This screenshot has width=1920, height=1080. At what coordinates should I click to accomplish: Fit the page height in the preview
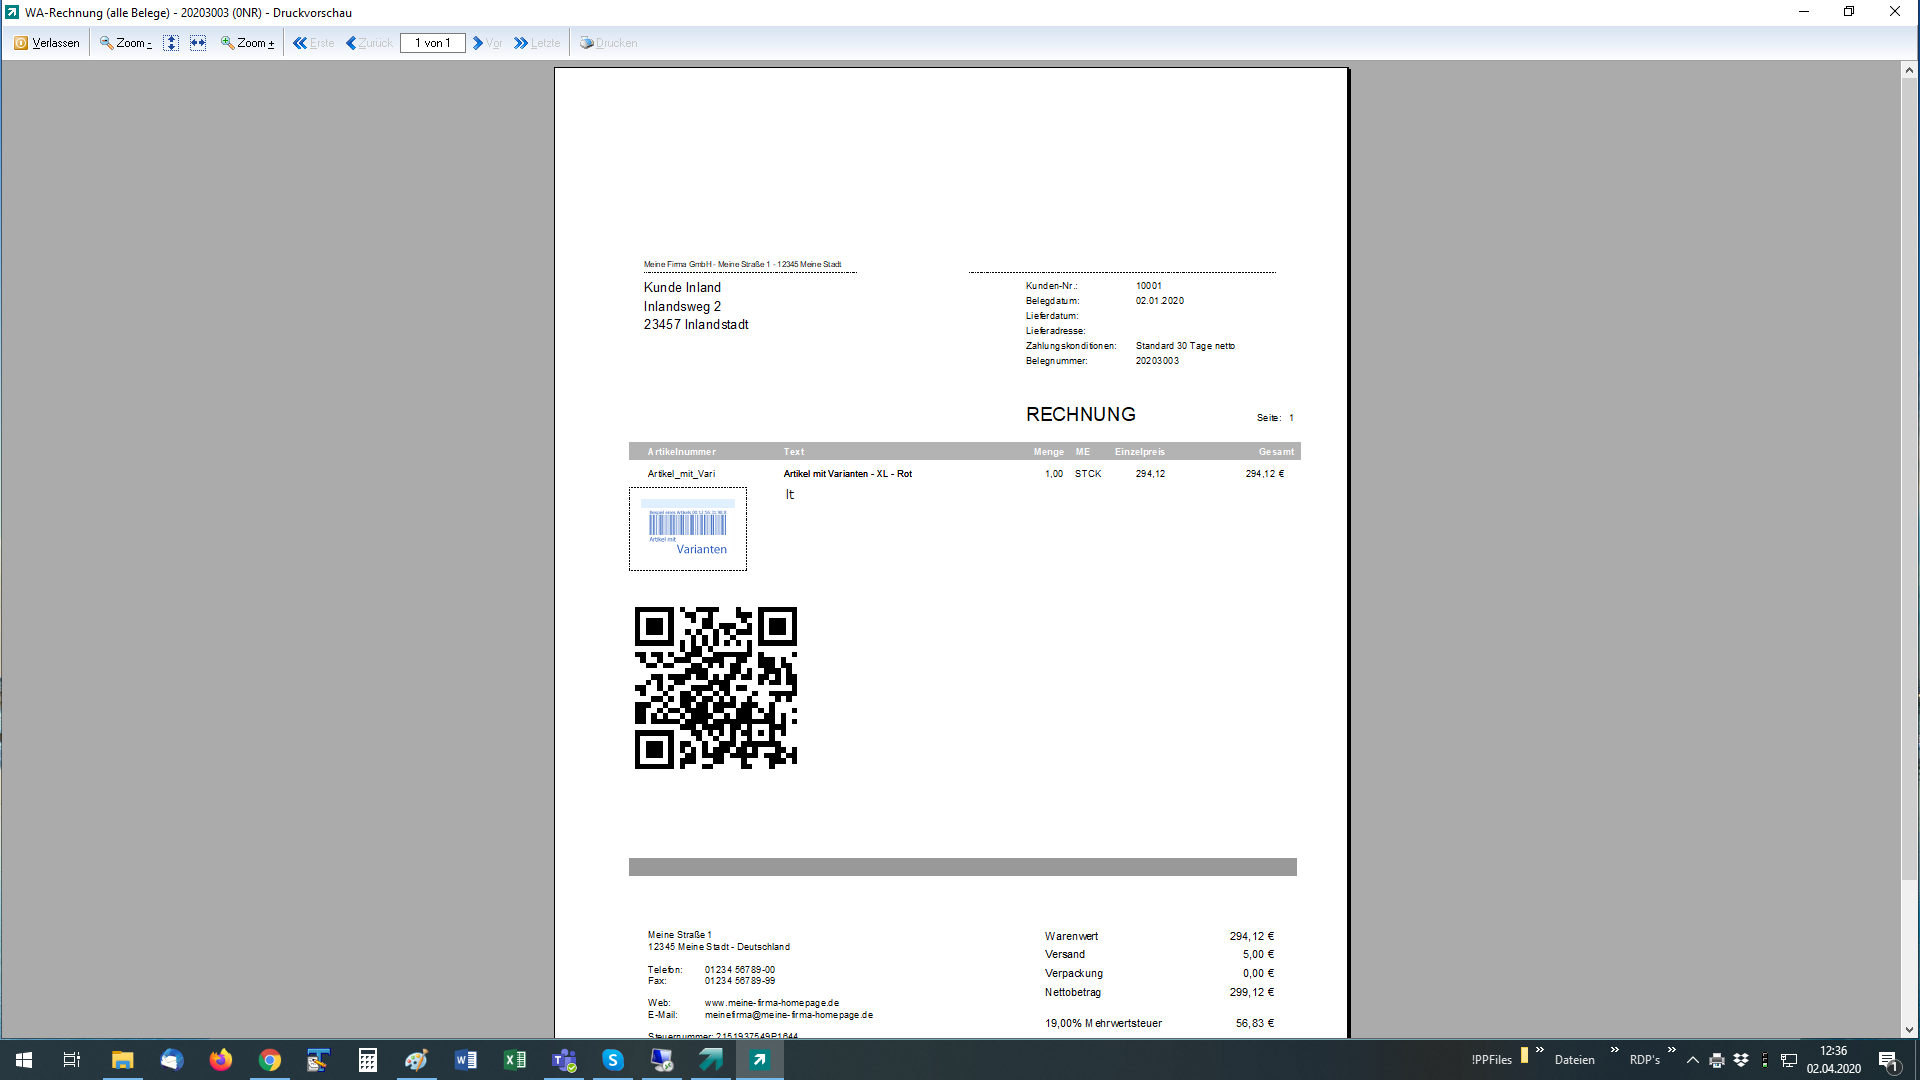coord(171,43)
